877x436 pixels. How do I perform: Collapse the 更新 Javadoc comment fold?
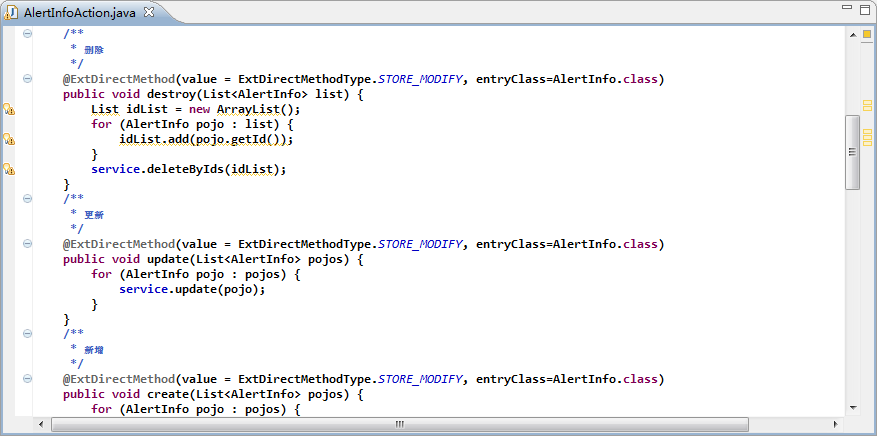pyautogui.click(x=27, y=198)
